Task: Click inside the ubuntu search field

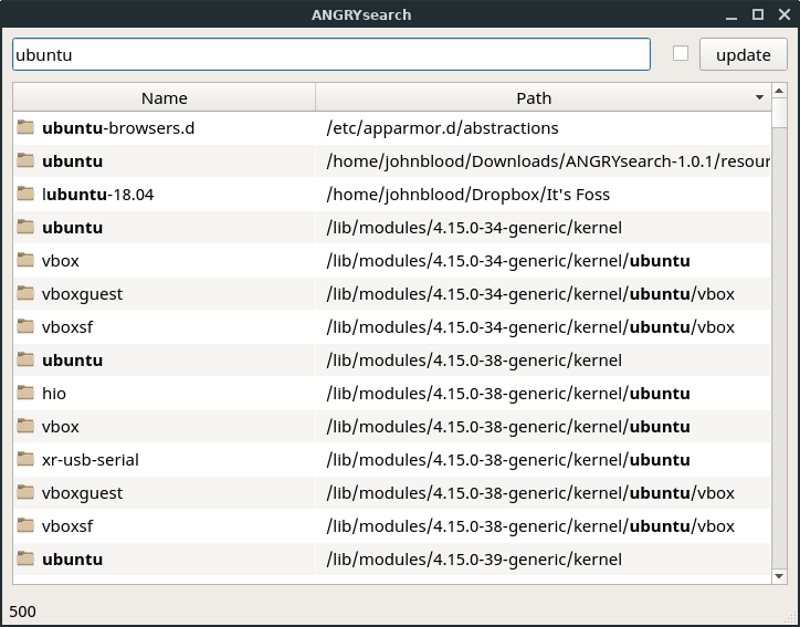Action: click(x=330, y=55)
